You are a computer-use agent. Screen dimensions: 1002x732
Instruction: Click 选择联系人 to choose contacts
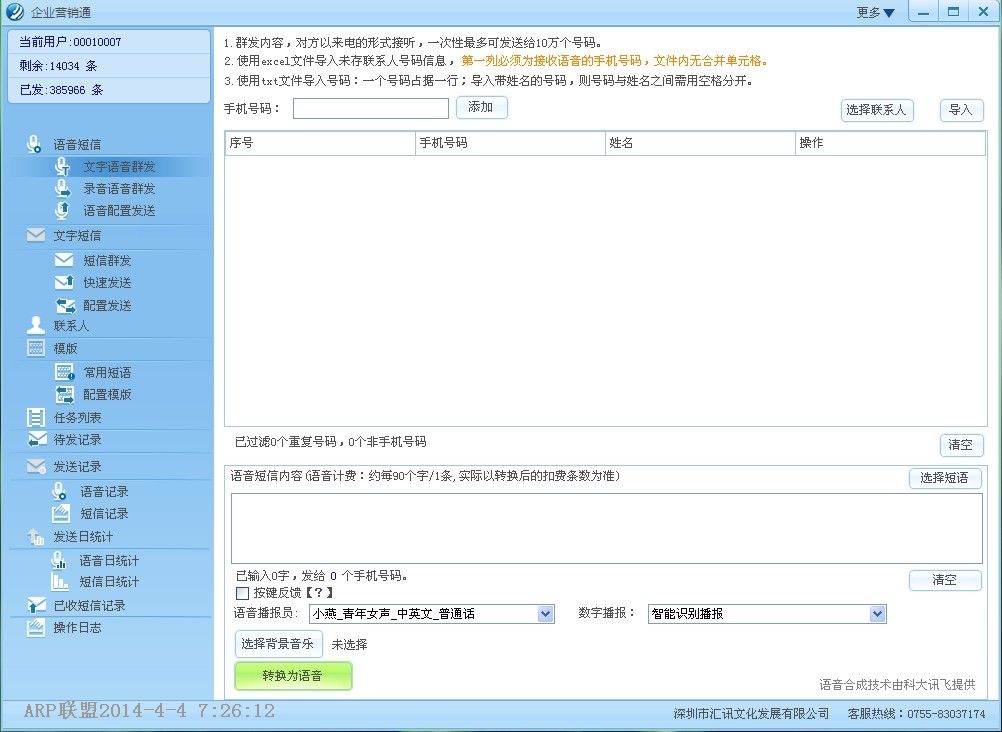pos(876,111)
